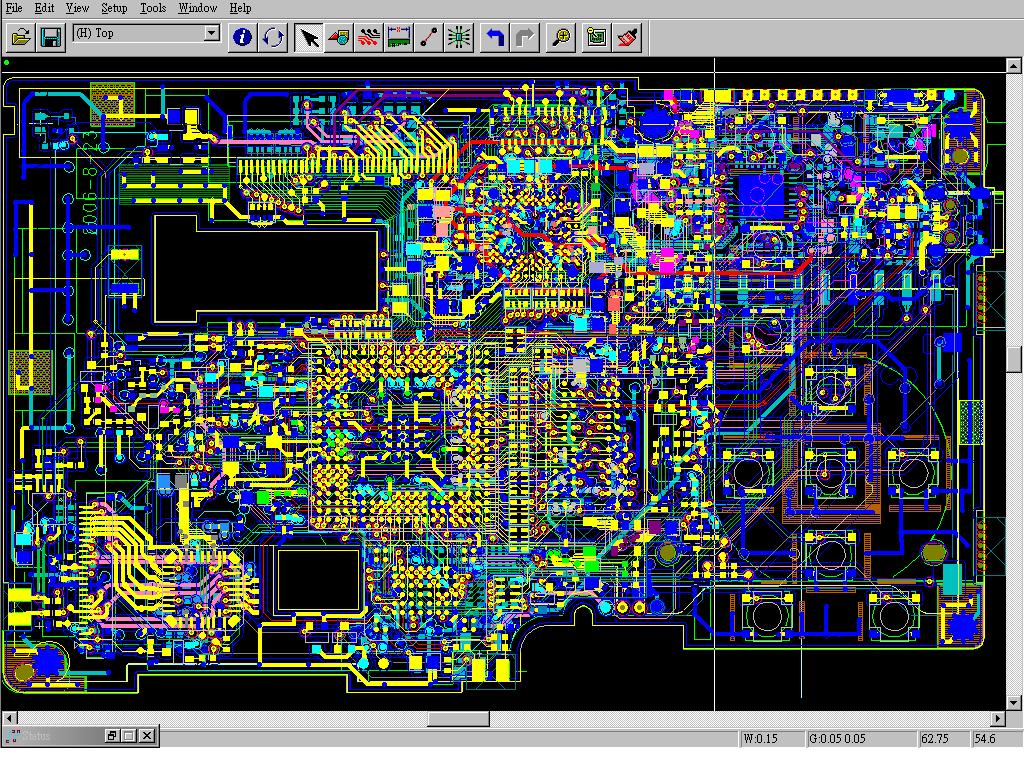Click the vertical scrollbar down arrow
Viewport: 1024px width, 768px height.
point(1014,703)
